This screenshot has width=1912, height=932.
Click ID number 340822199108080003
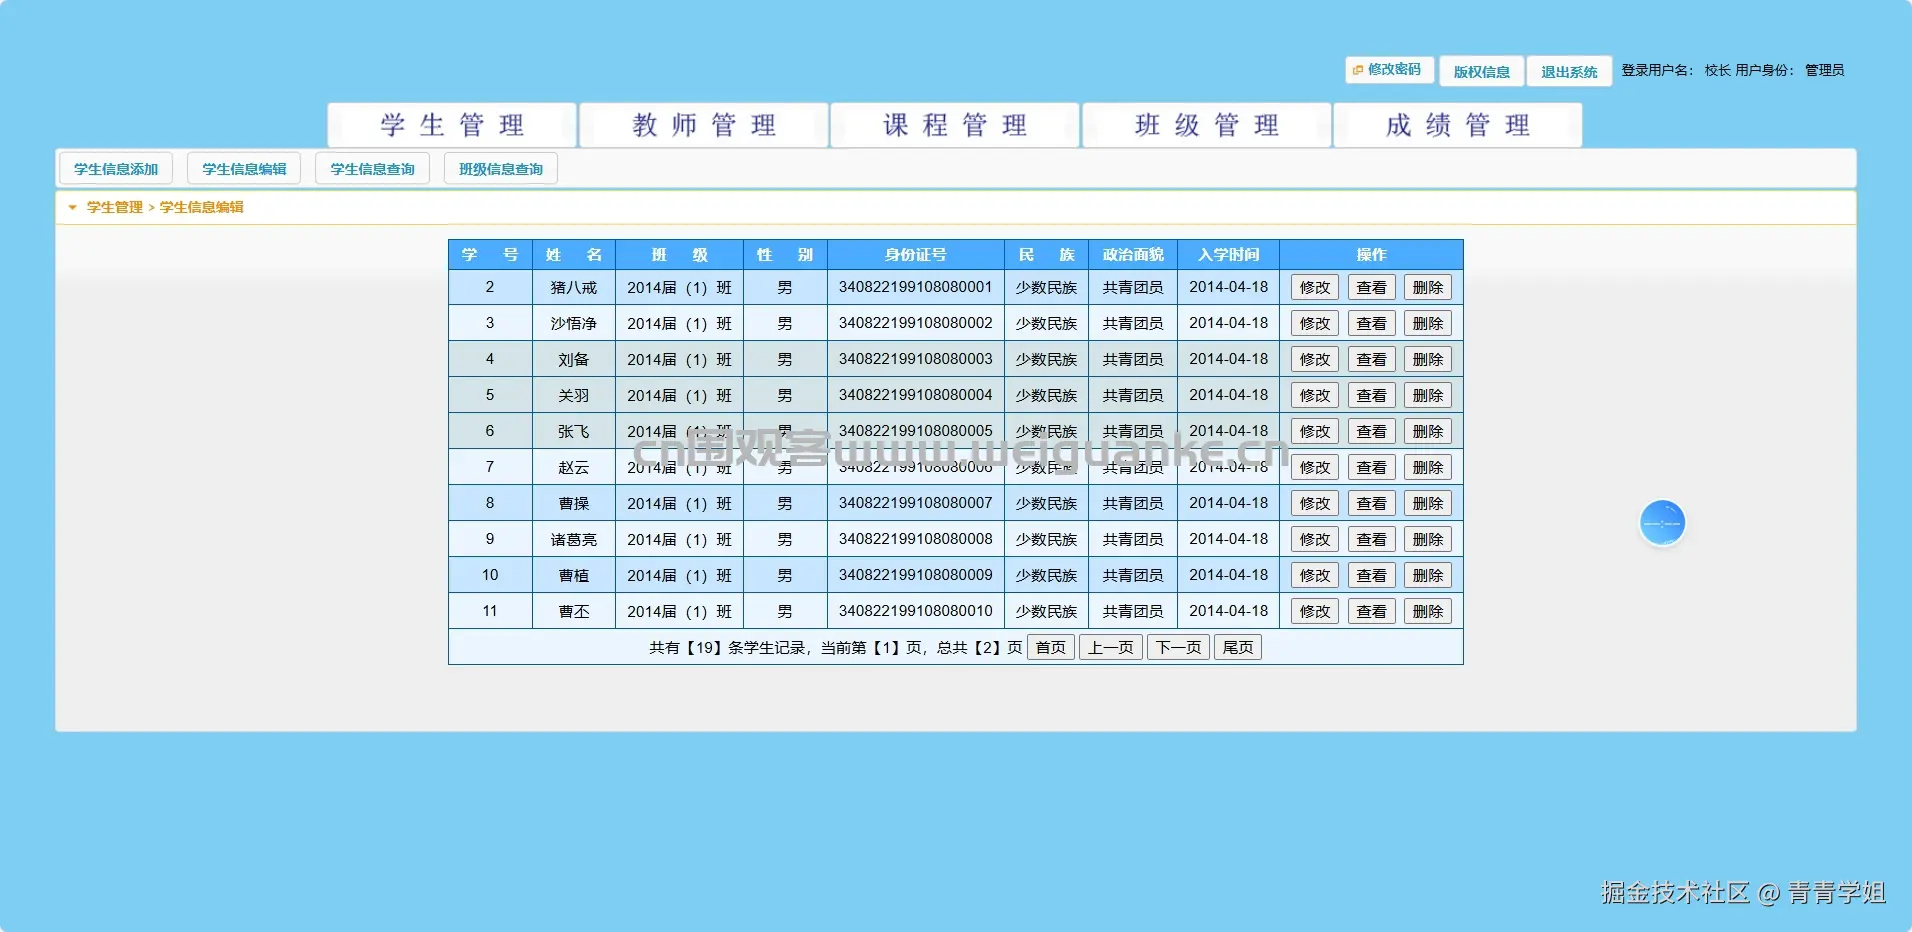[916, 359]
